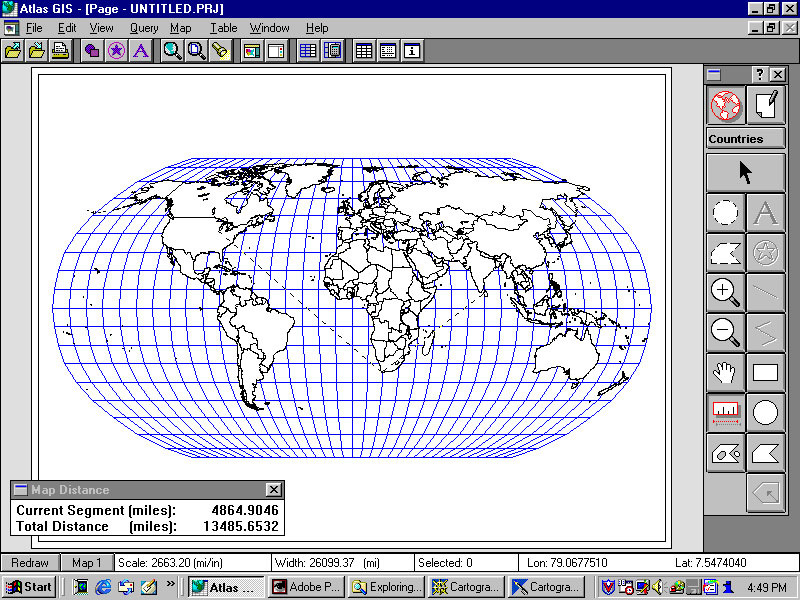Close the Map Distance window
Image resolution: width=800 pixels, height=600 pixels.
tap(273, 490)
